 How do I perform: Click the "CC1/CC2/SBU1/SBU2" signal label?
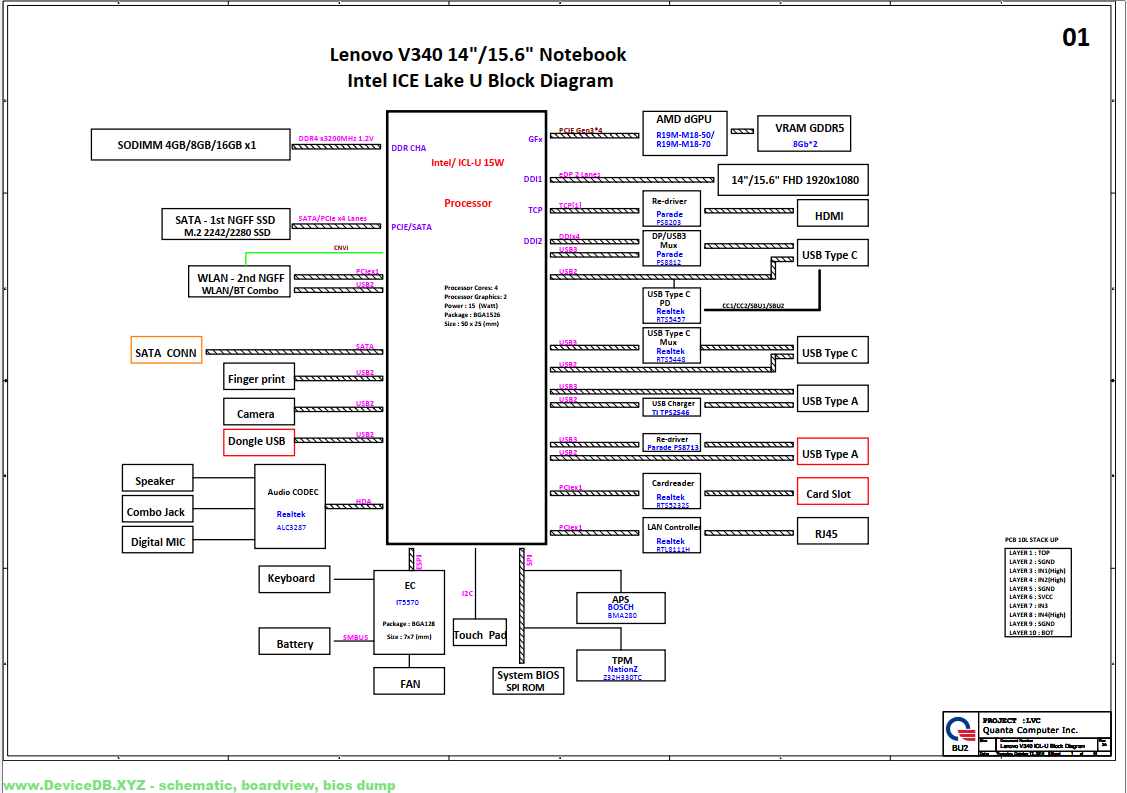click(x=753, y=306)
